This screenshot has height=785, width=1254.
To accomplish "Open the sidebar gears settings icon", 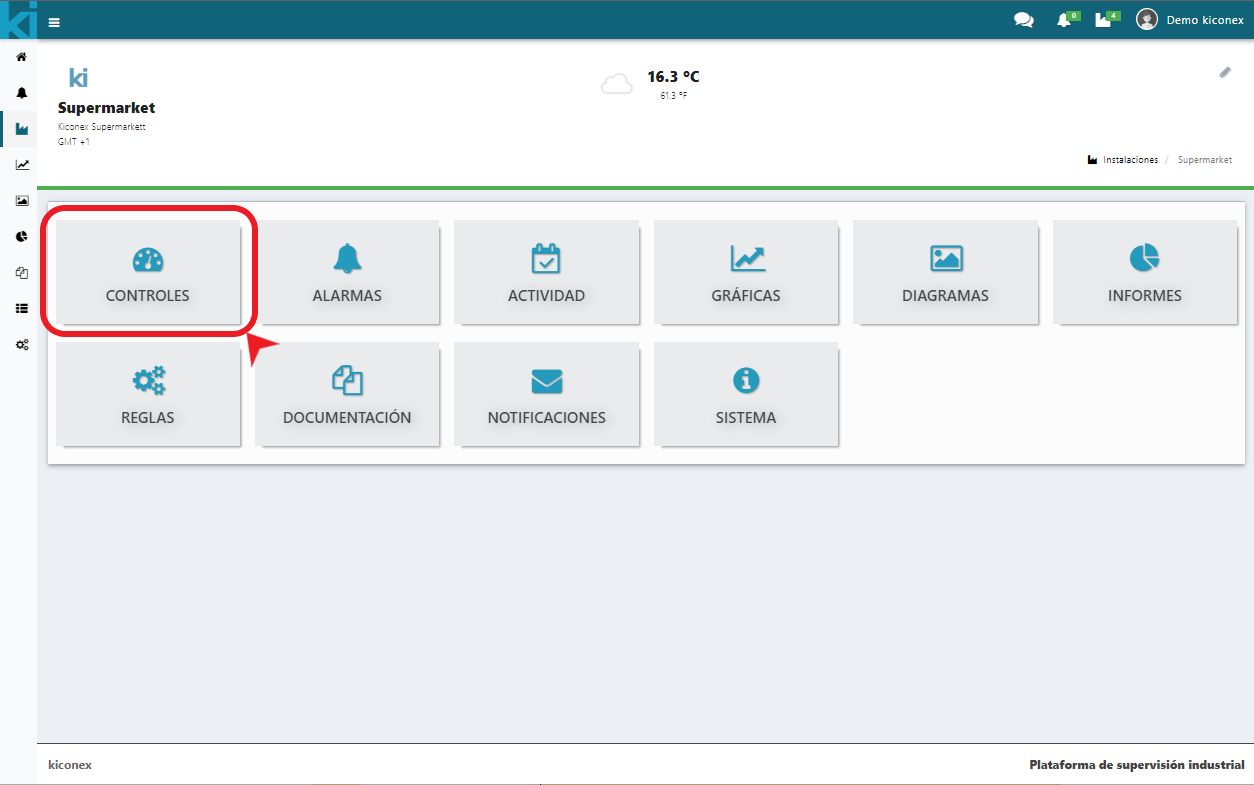I will coord(21,344).
